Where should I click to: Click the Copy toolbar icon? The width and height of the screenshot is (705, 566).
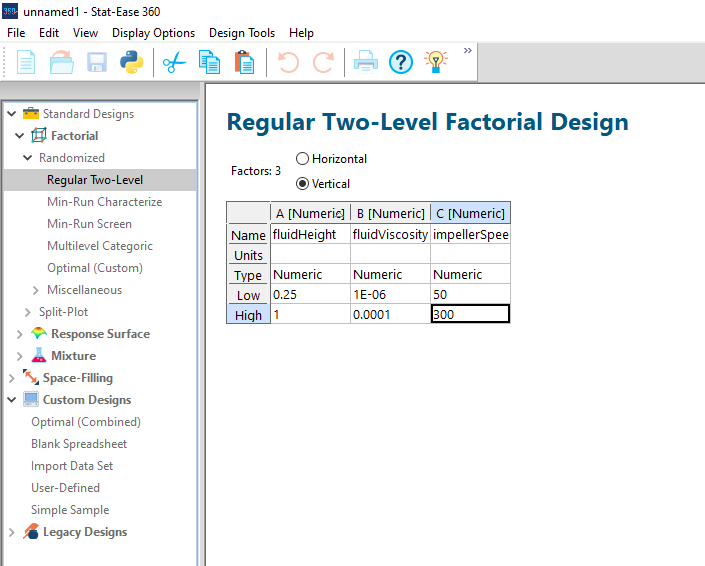tap(210, 62)
